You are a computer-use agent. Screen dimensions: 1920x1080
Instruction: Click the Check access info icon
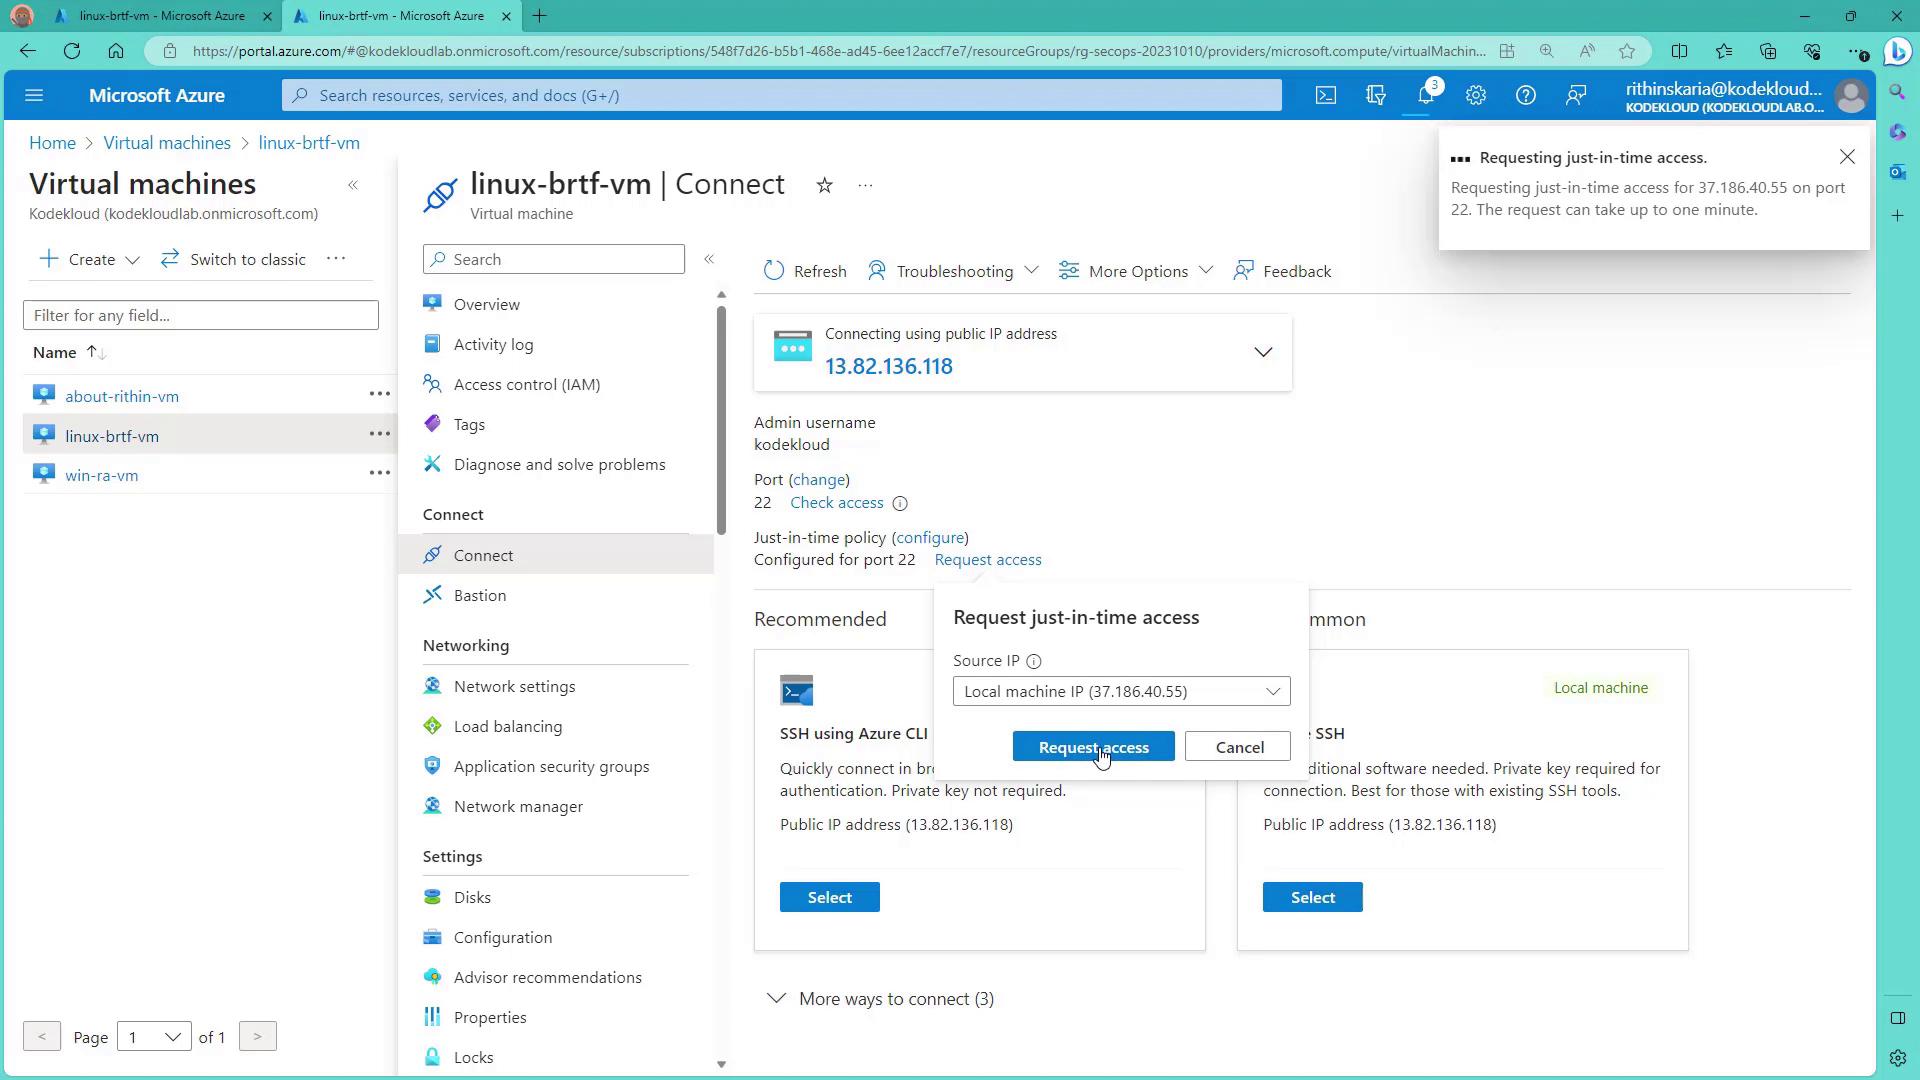(900, 504)
